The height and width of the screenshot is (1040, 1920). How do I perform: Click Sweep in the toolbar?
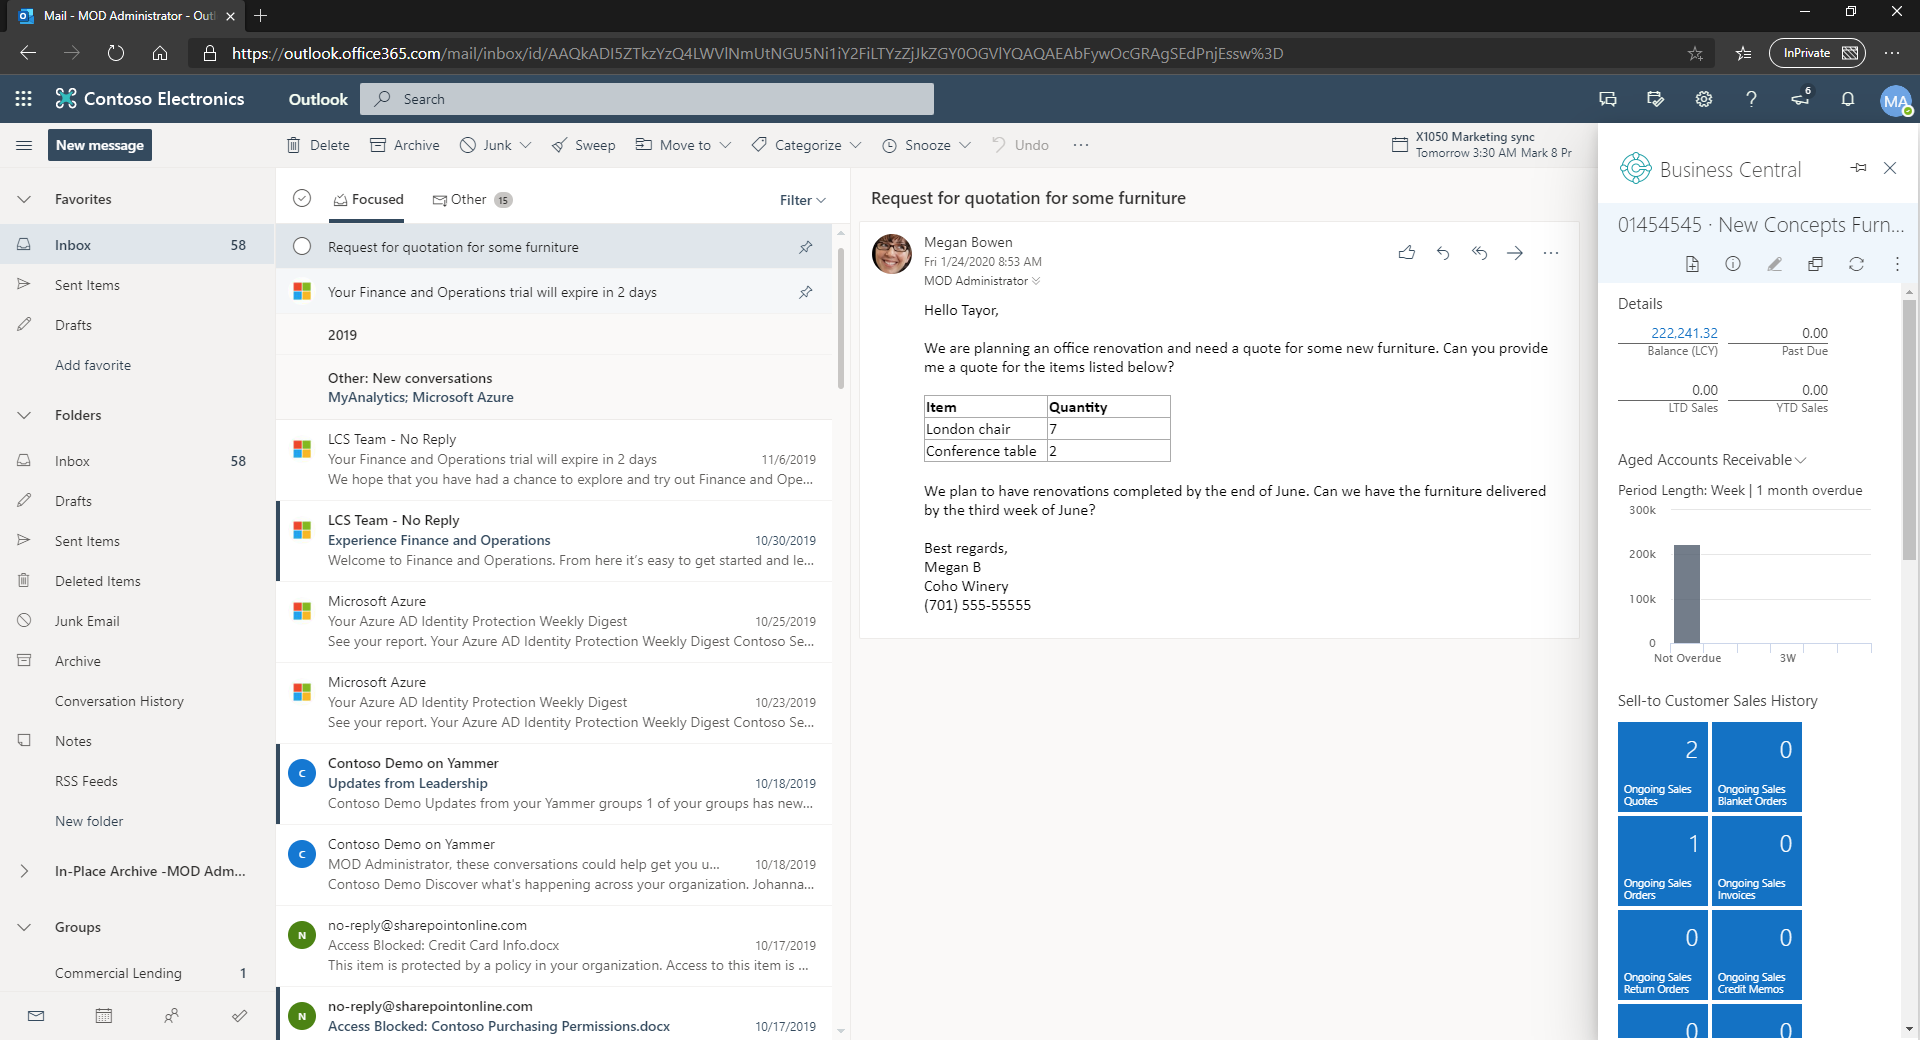click(583, 145)
